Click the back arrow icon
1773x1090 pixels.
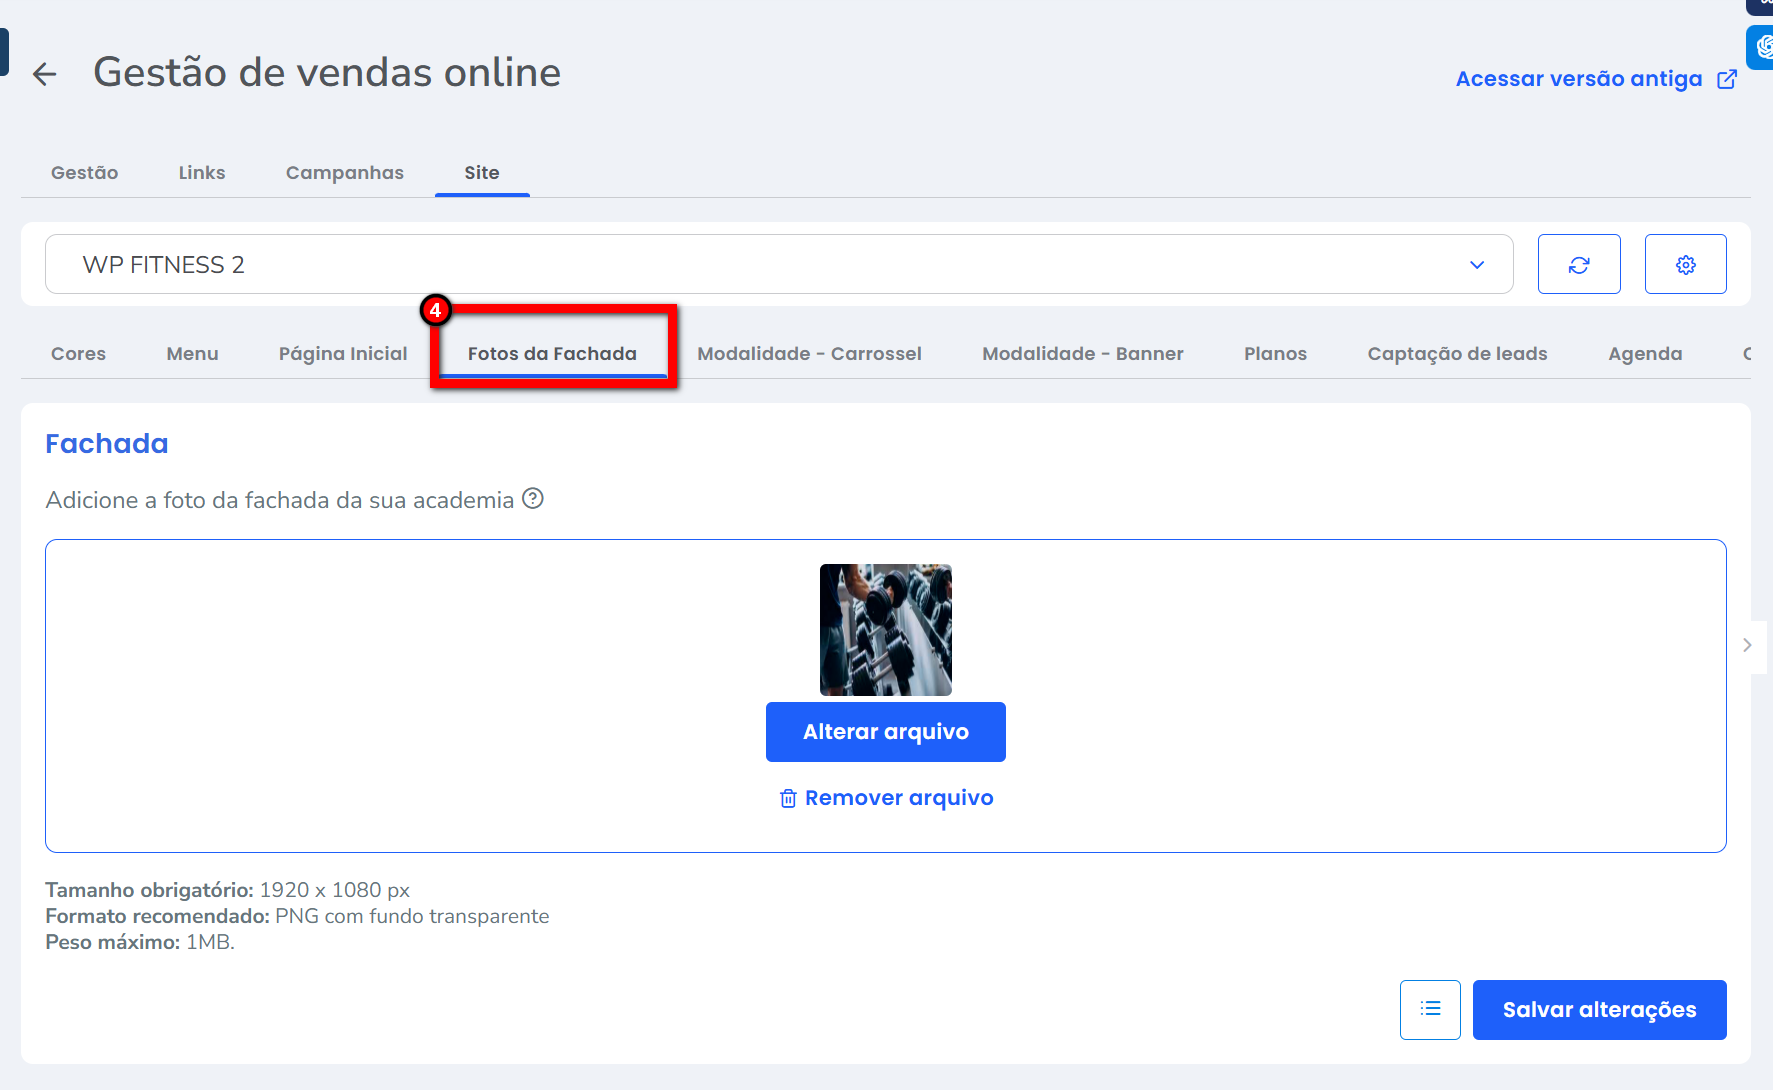click(x=44, y=74)
